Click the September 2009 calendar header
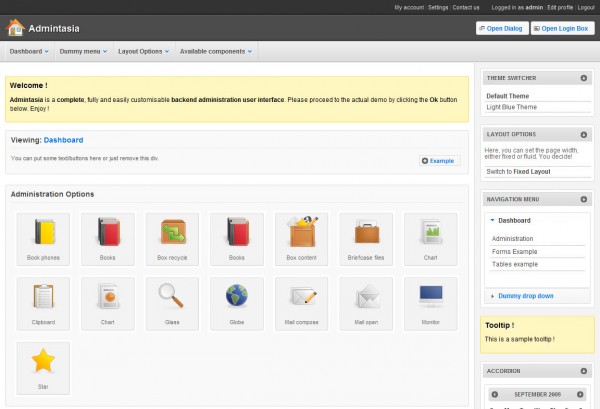This screenshot has width=600, height=409. tap(537, 394)
